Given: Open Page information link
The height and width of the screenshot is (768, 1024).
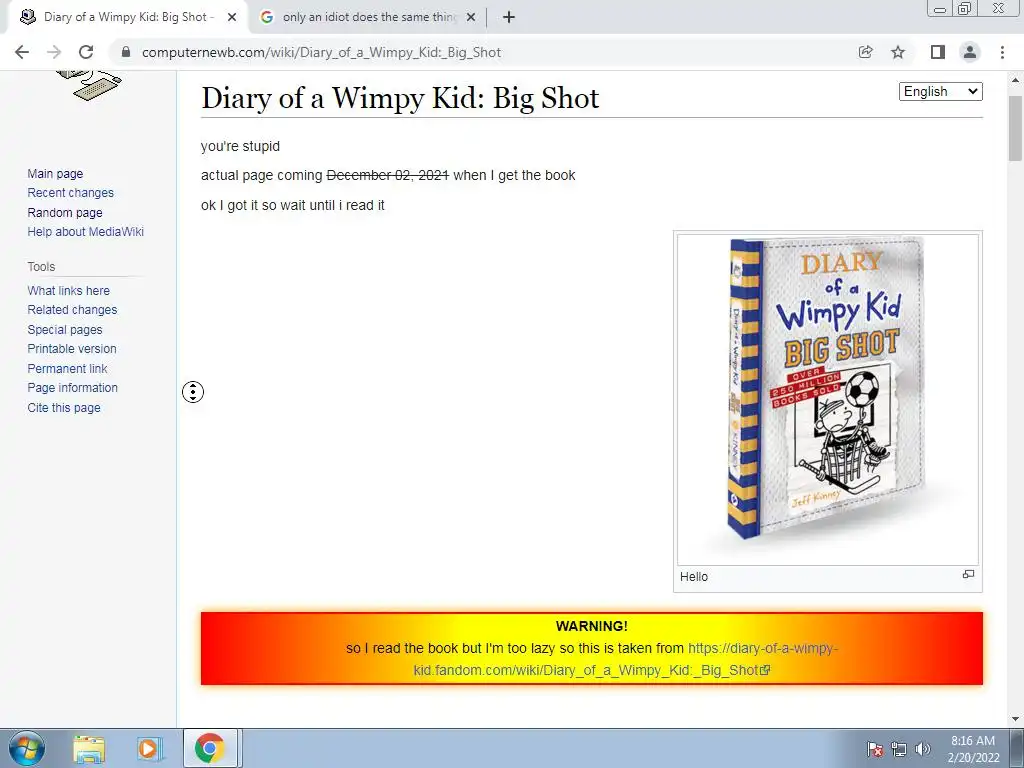Looking at the screenshot, I should (72, 387).
